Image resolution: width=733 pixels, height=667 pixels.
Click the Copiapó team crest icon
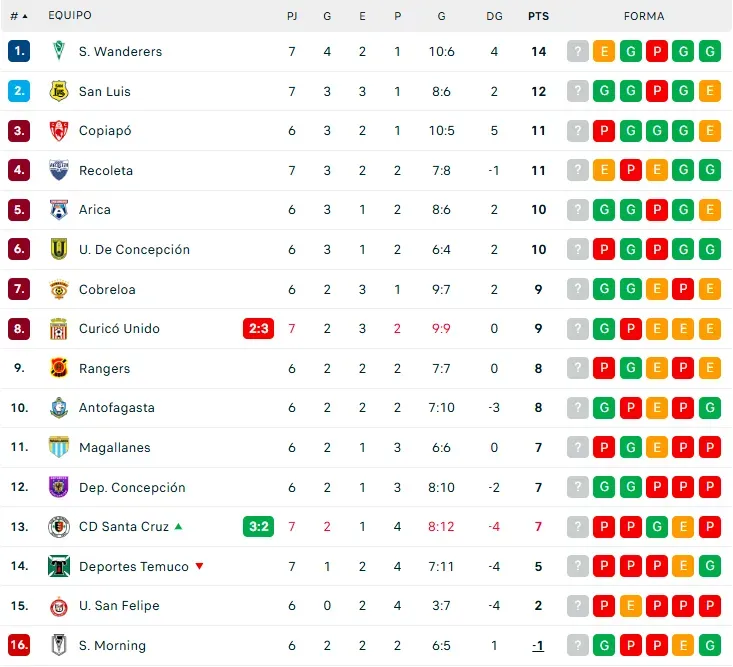click(x=59, y=131)
